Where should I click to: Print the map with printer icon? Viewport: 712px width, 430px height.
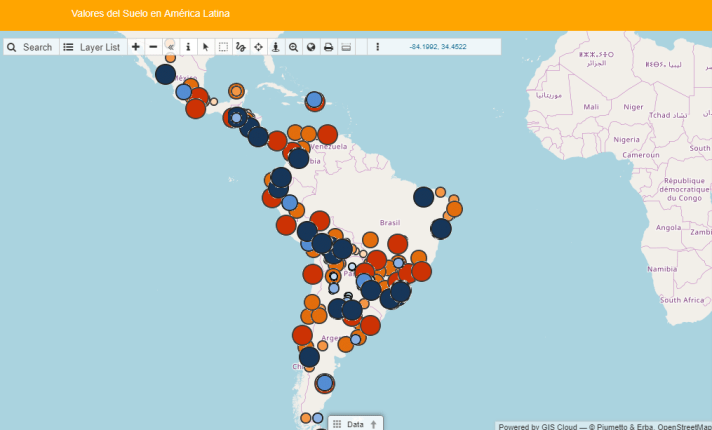(x=328, y=47)
